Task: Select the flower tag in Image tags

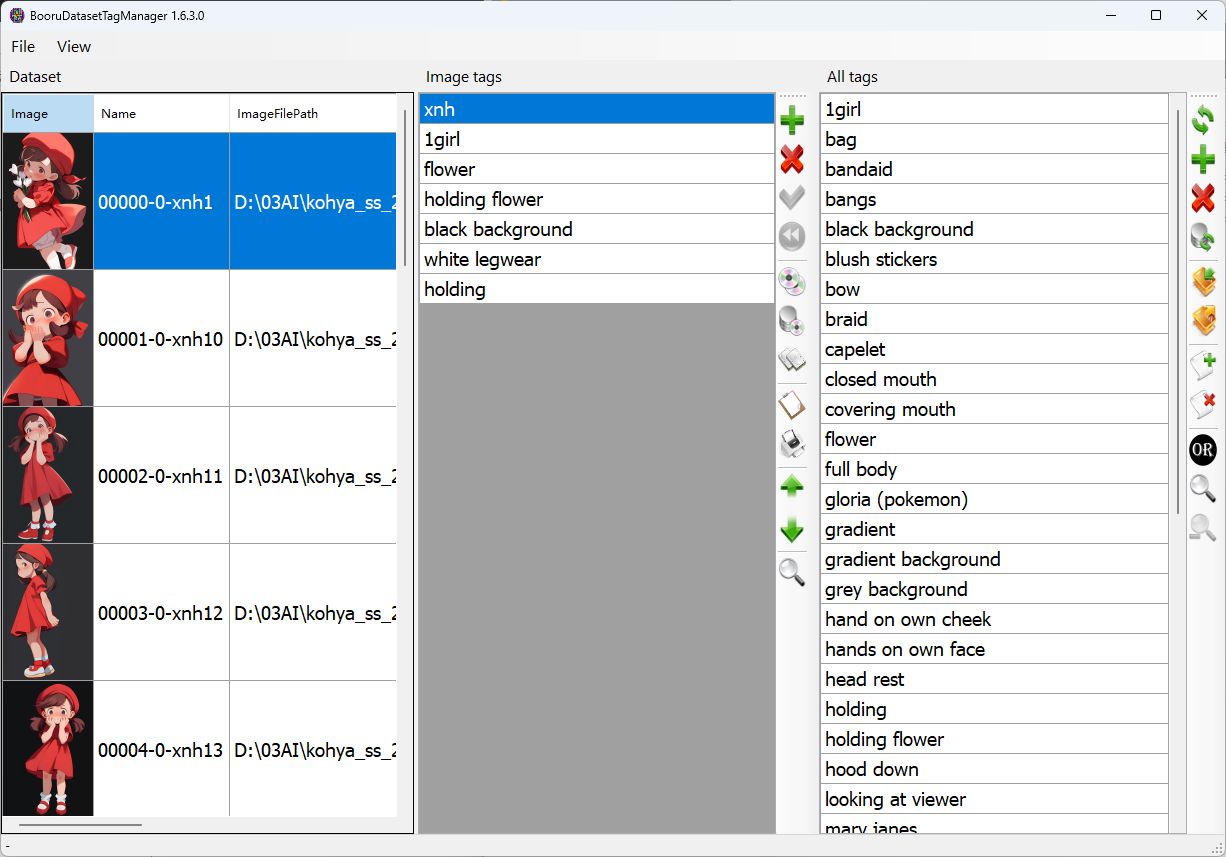Action: (597, 169)
